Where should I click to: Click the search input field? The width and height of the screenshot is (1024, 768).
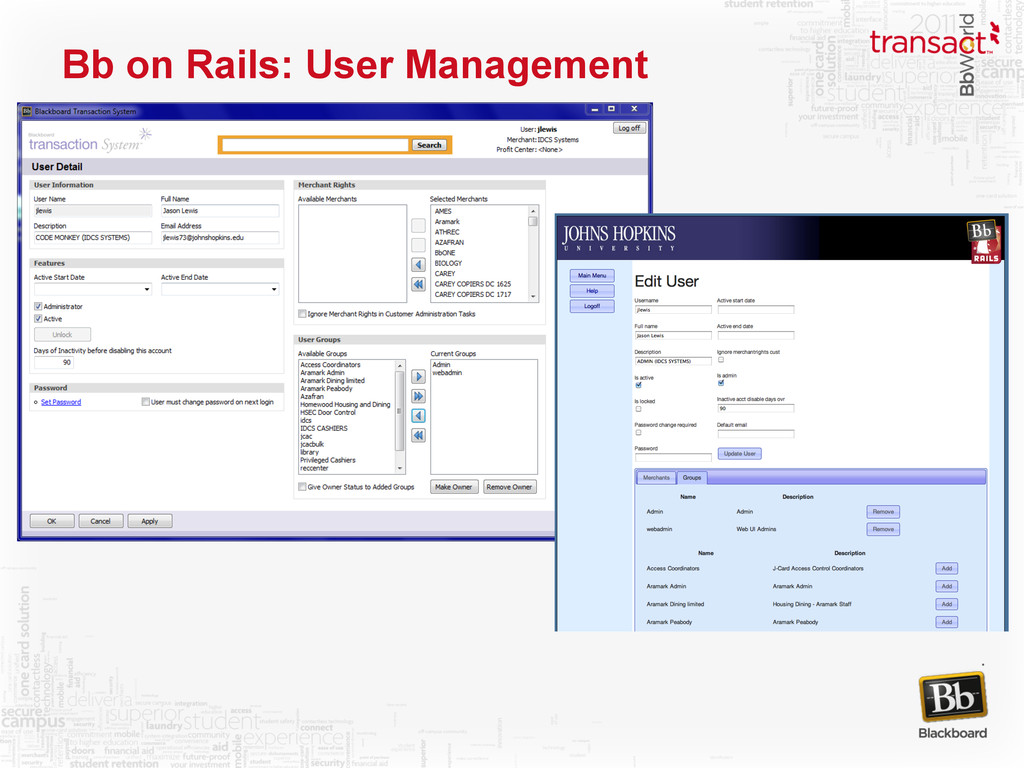click(x=315, y=145)
